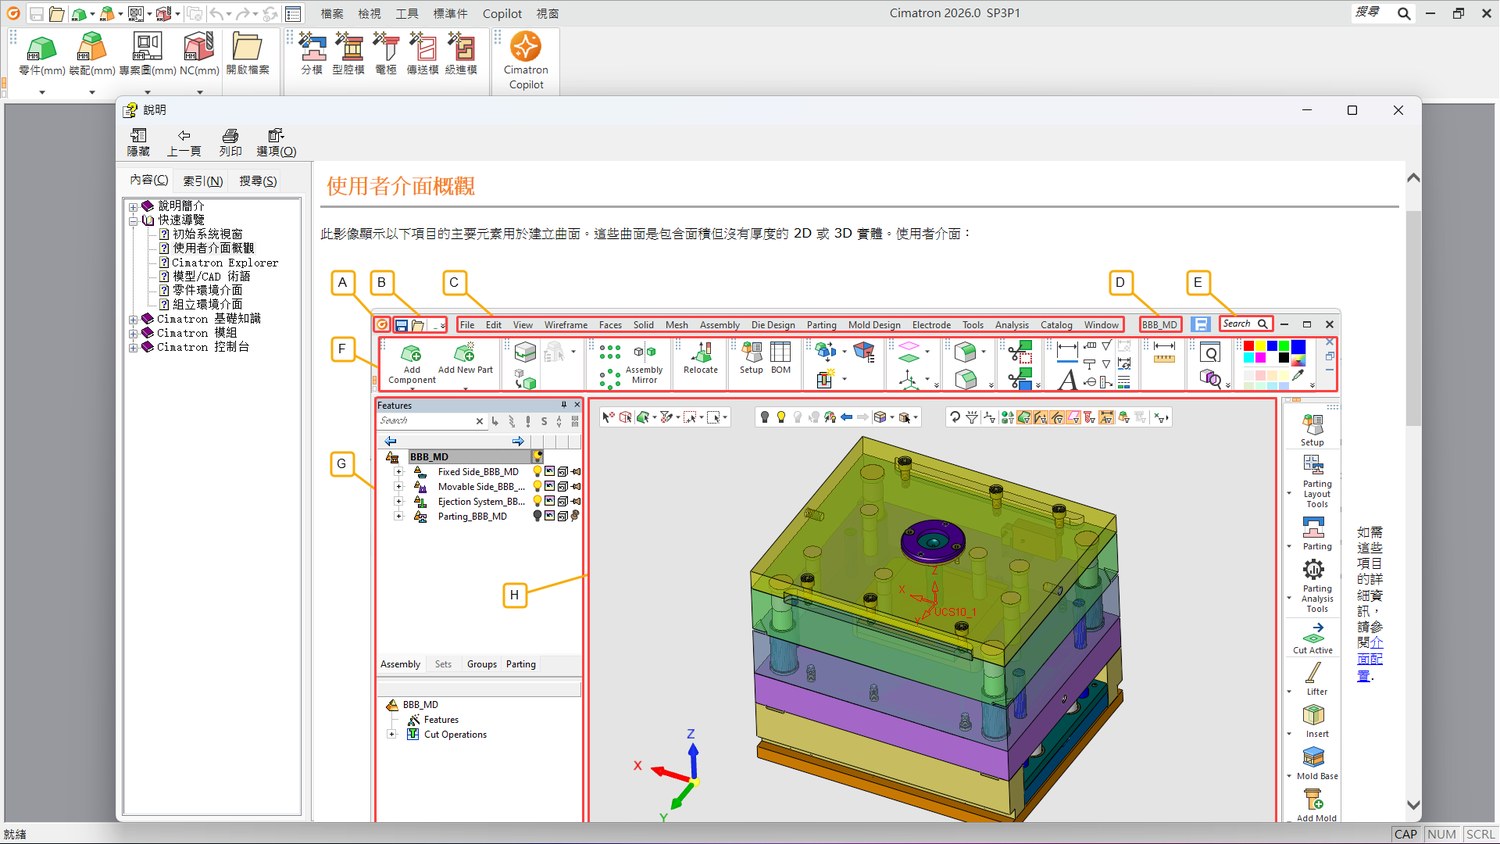Viewport: 1500px width, 844px height.
Task: Open the dropdown arrow under NC(mm)
Action: tap(200, 92)
